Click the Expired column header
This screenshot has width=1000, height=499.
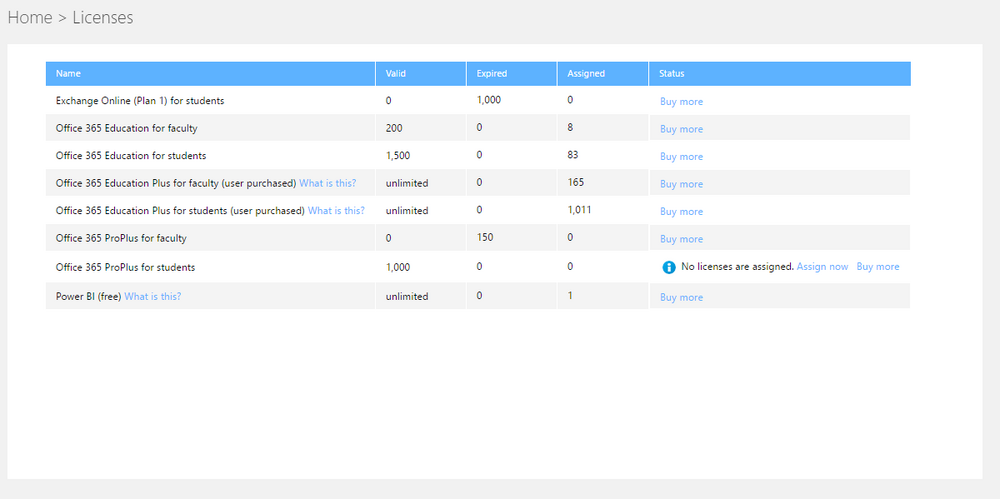click(511, 73)
